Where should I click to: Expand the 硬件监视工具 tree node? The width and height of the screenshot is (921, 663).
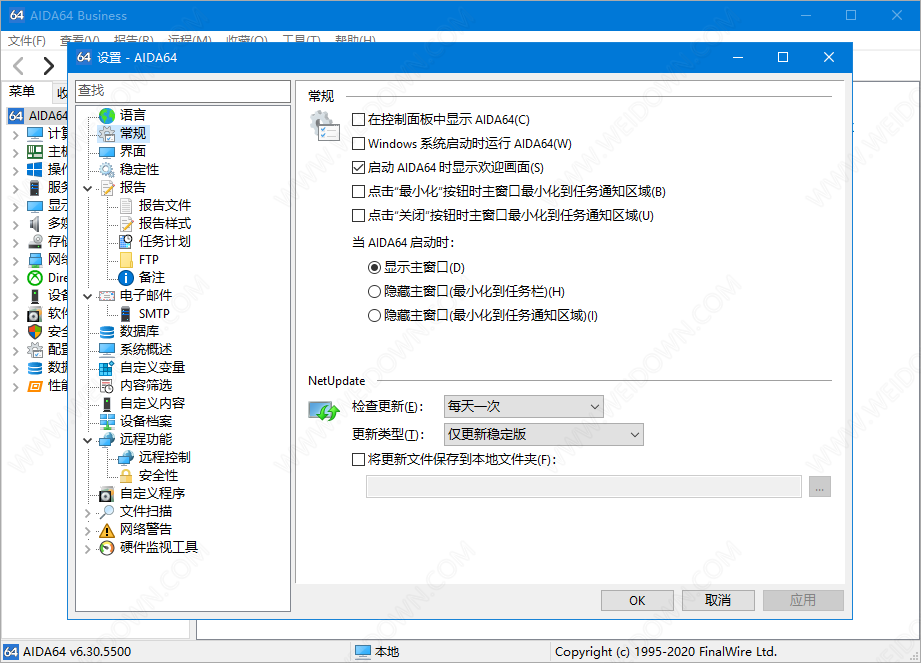(x=88, y=548)
